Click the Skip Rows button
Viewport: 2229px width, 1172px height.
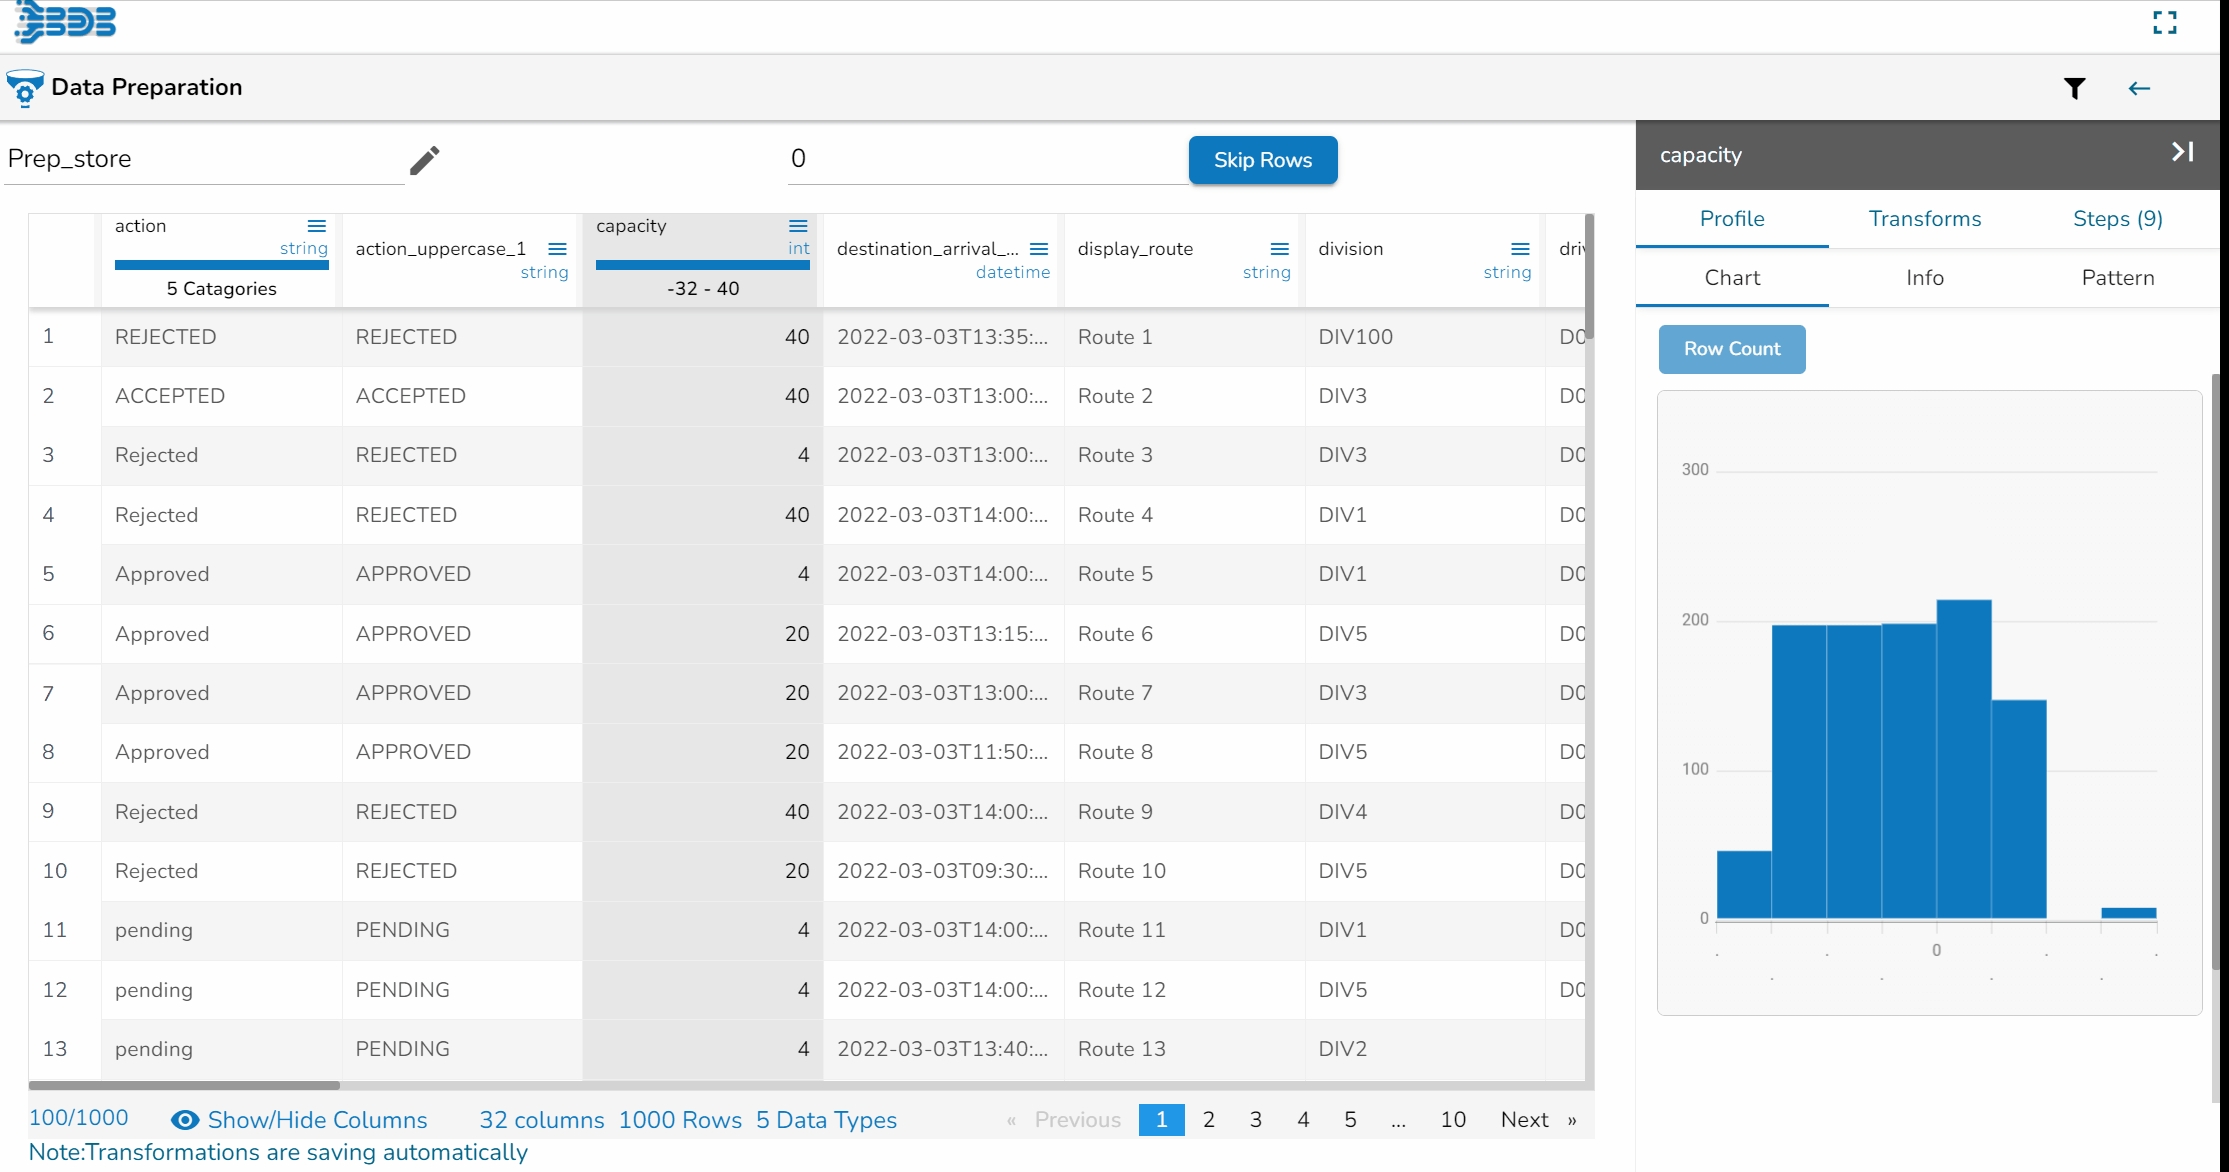click(x=1262, y=160)
